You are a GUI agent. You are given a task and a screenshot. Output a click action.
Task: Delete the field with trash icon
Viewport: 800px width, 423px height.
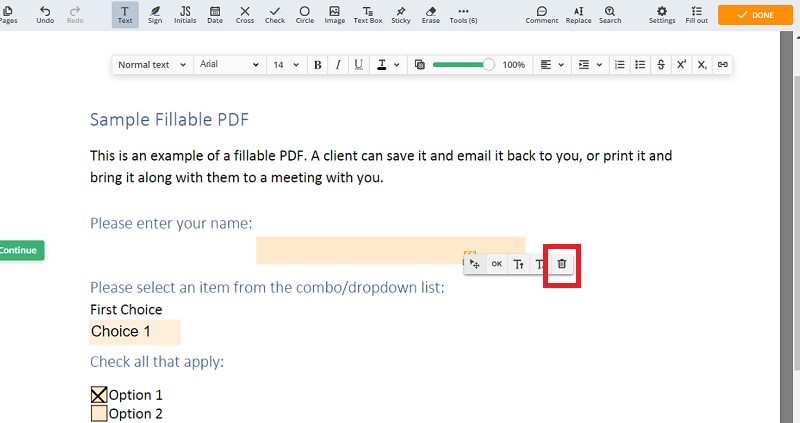(x=562, y=264)
